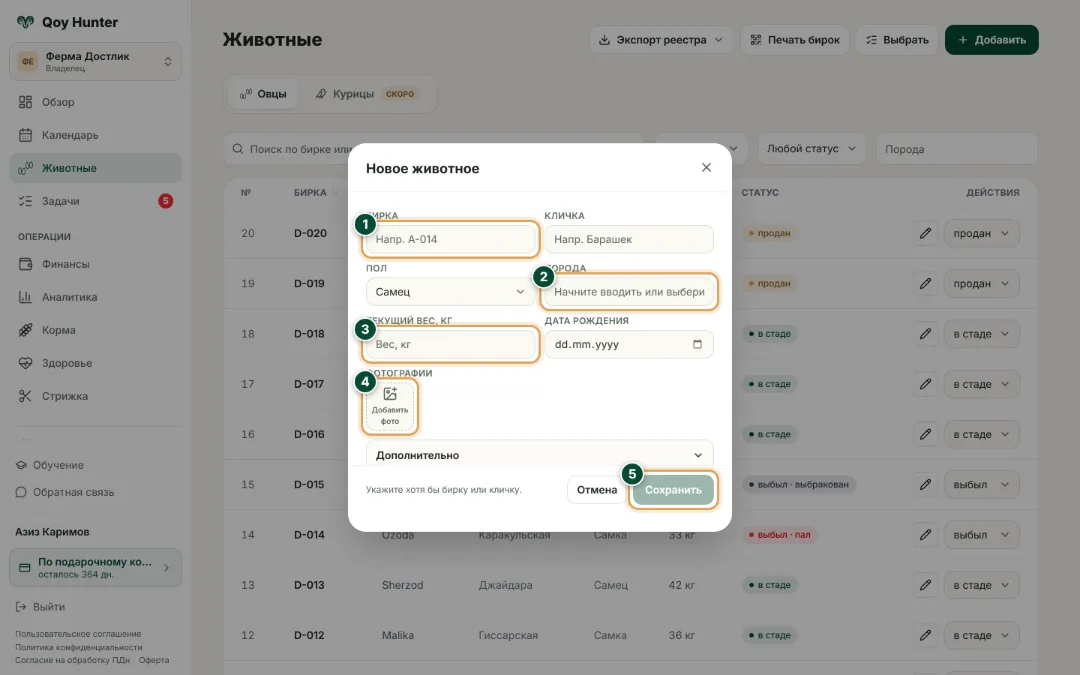Open the Пол dropdown showing Самец
The image size is (1080, 675).
pyautogui.click(x=450, y=291)
